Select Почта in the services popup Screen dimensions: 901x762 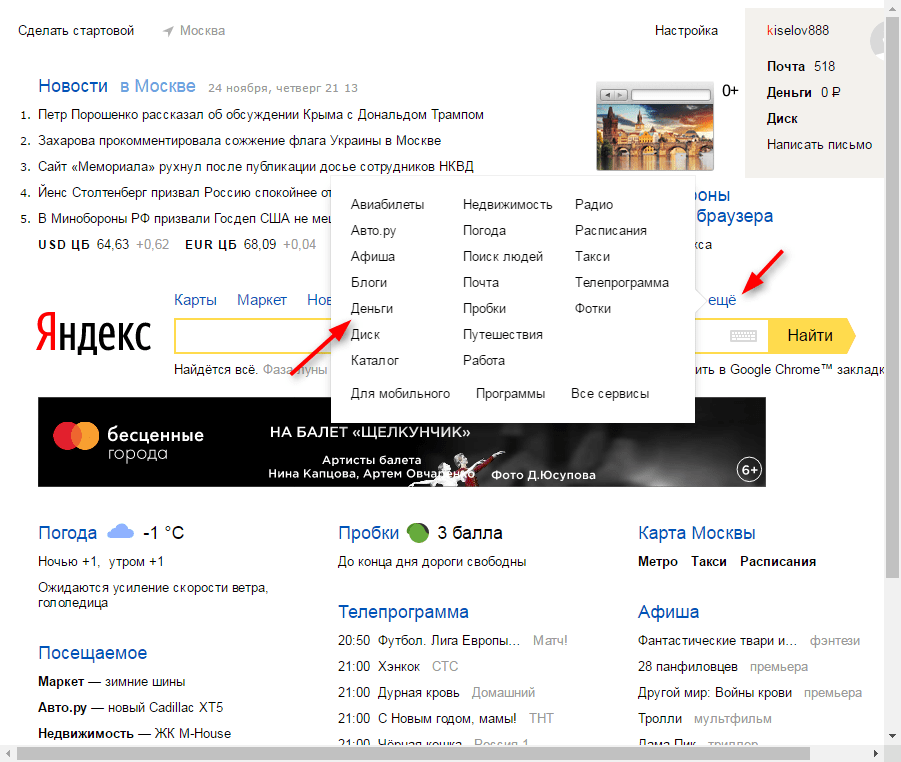(481, 283)
